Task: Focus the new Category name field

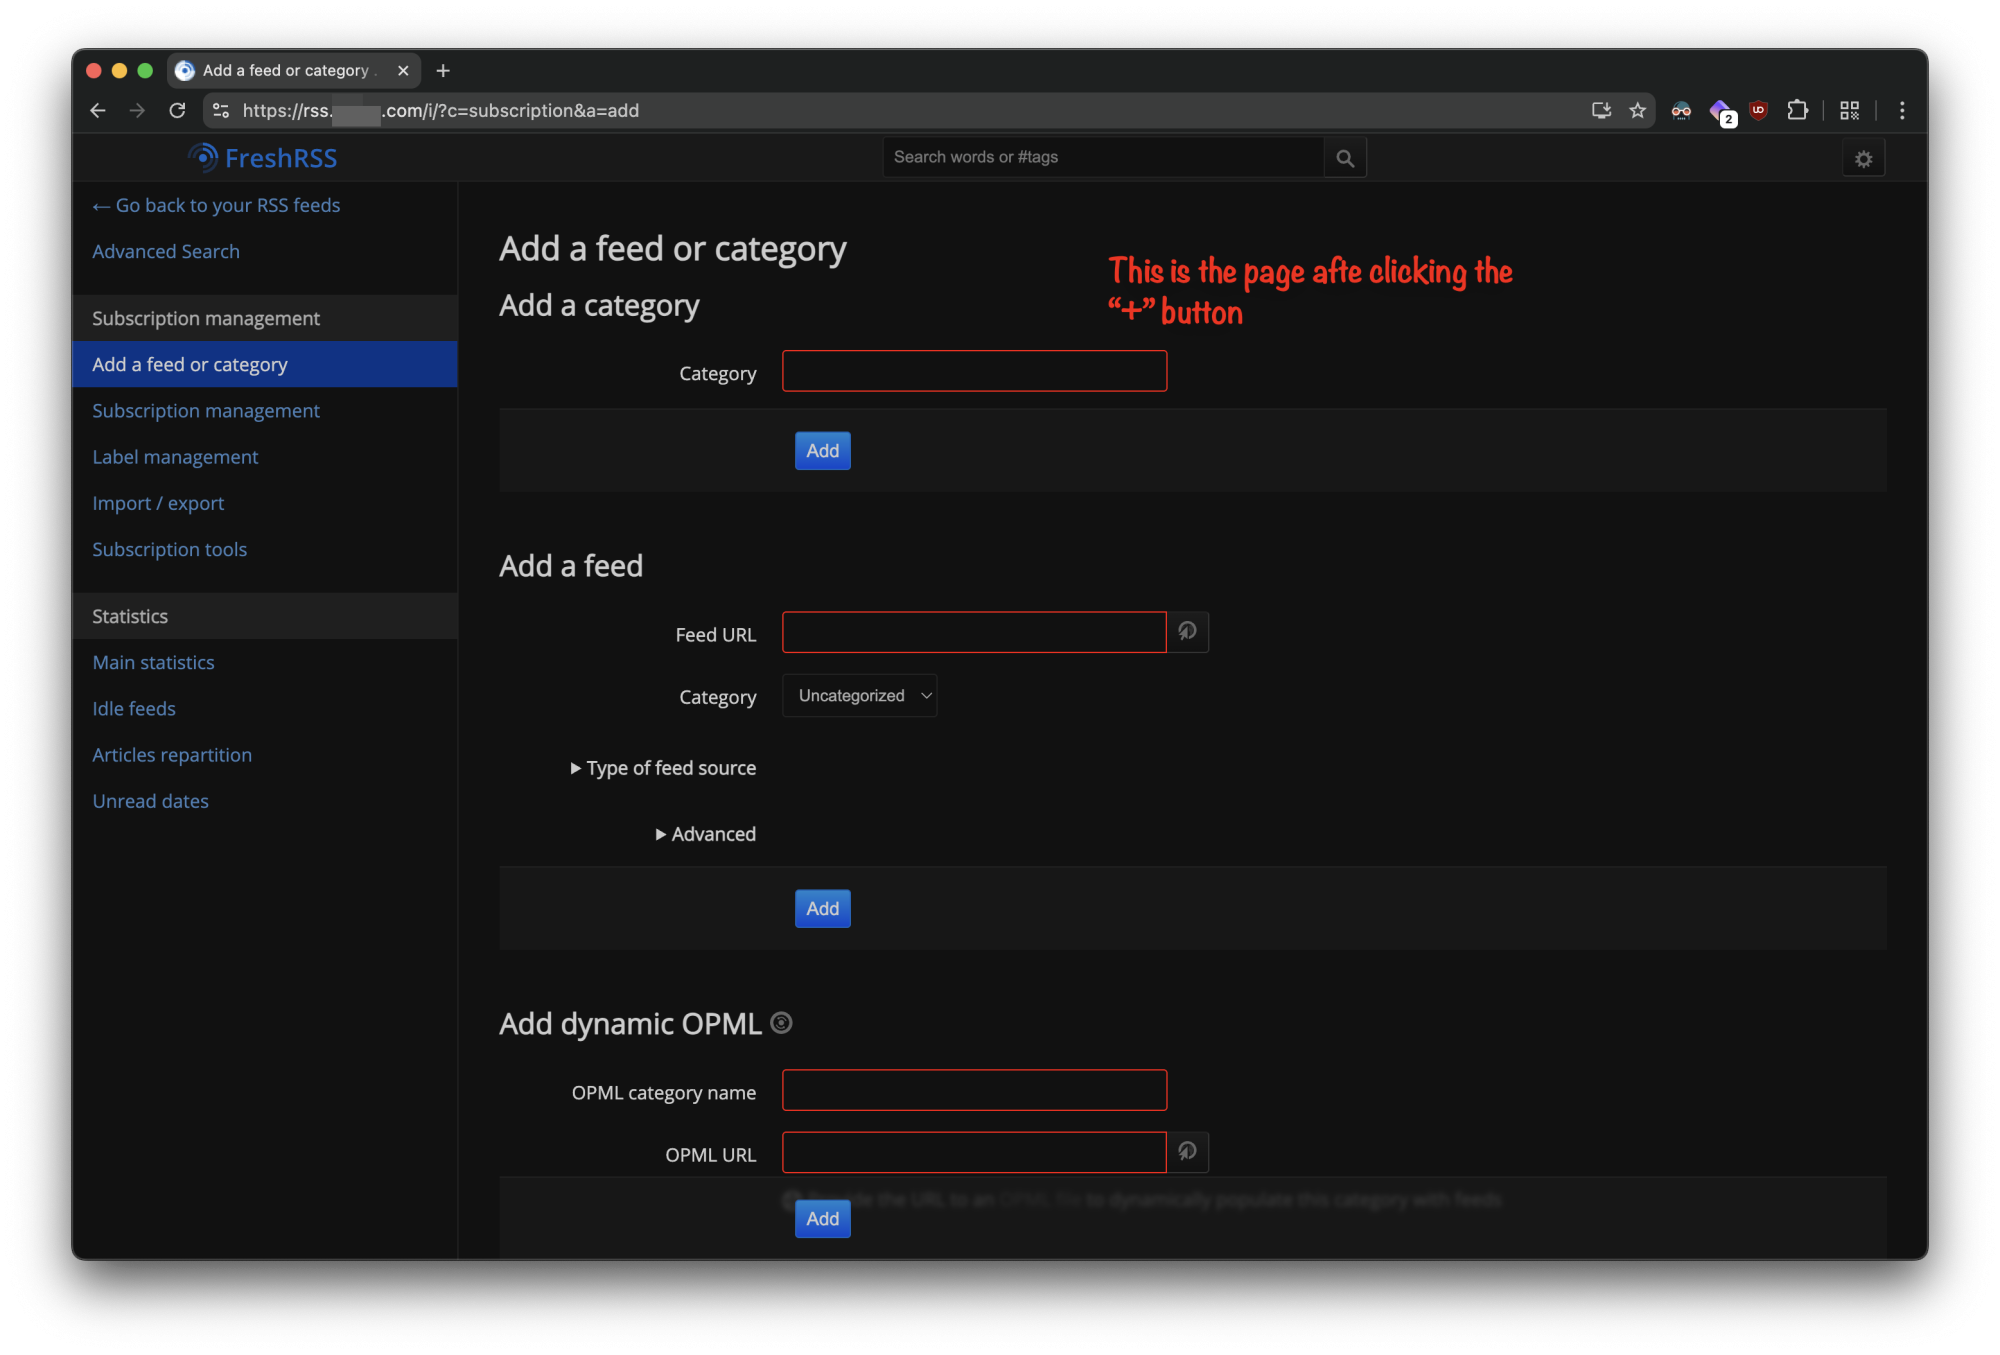Action: coord(974,371)
